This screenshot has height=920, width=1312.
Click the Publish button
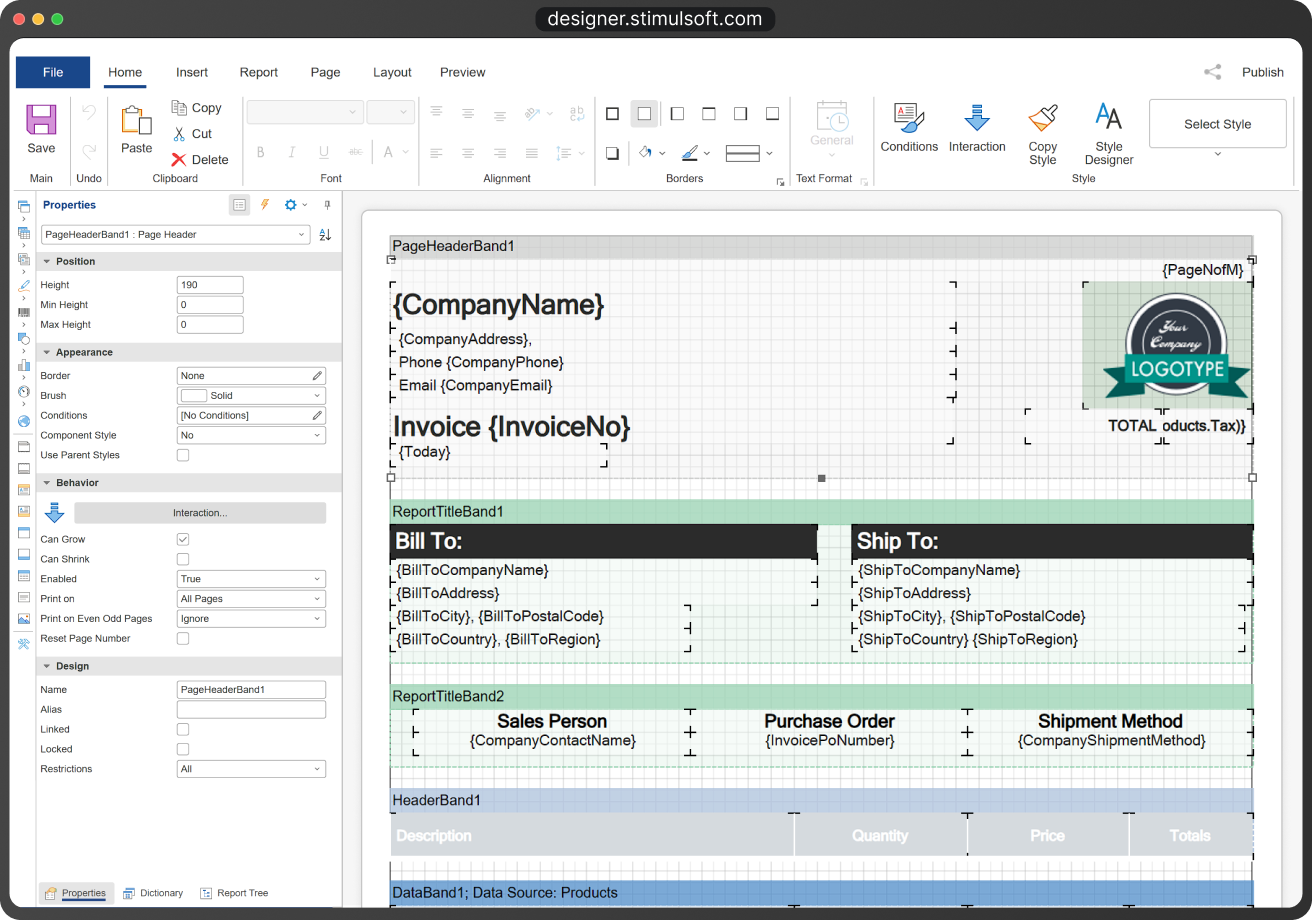coord(1263,72)
